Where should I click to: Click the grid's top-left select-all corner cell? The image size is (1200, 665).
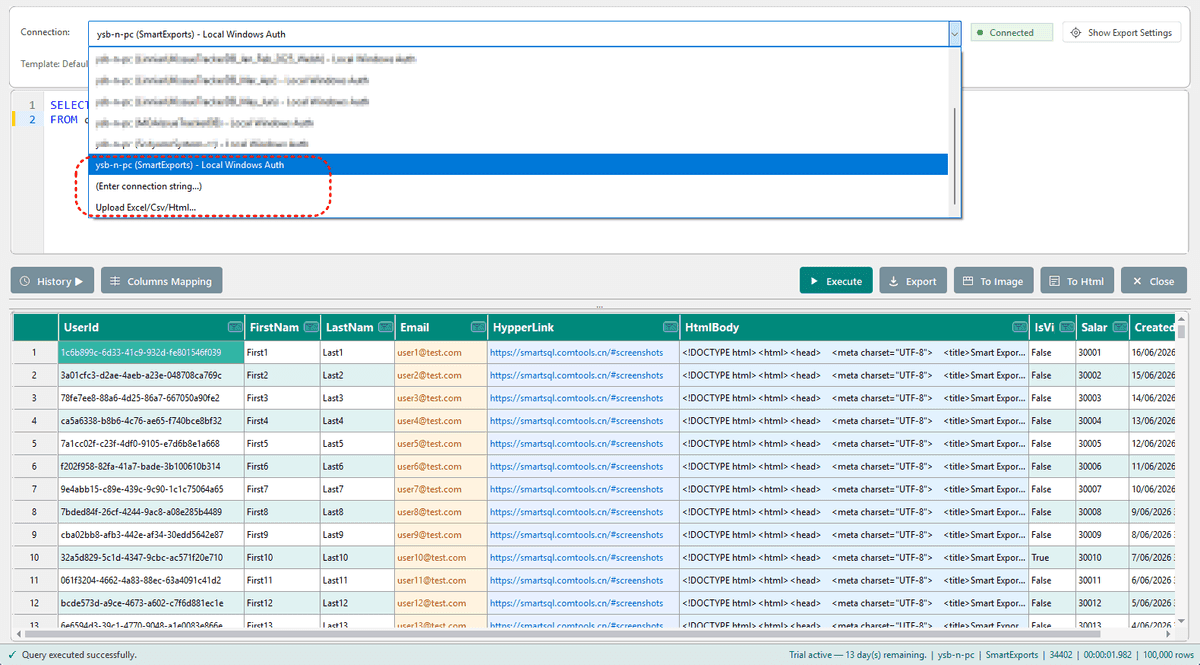point(34,327)
